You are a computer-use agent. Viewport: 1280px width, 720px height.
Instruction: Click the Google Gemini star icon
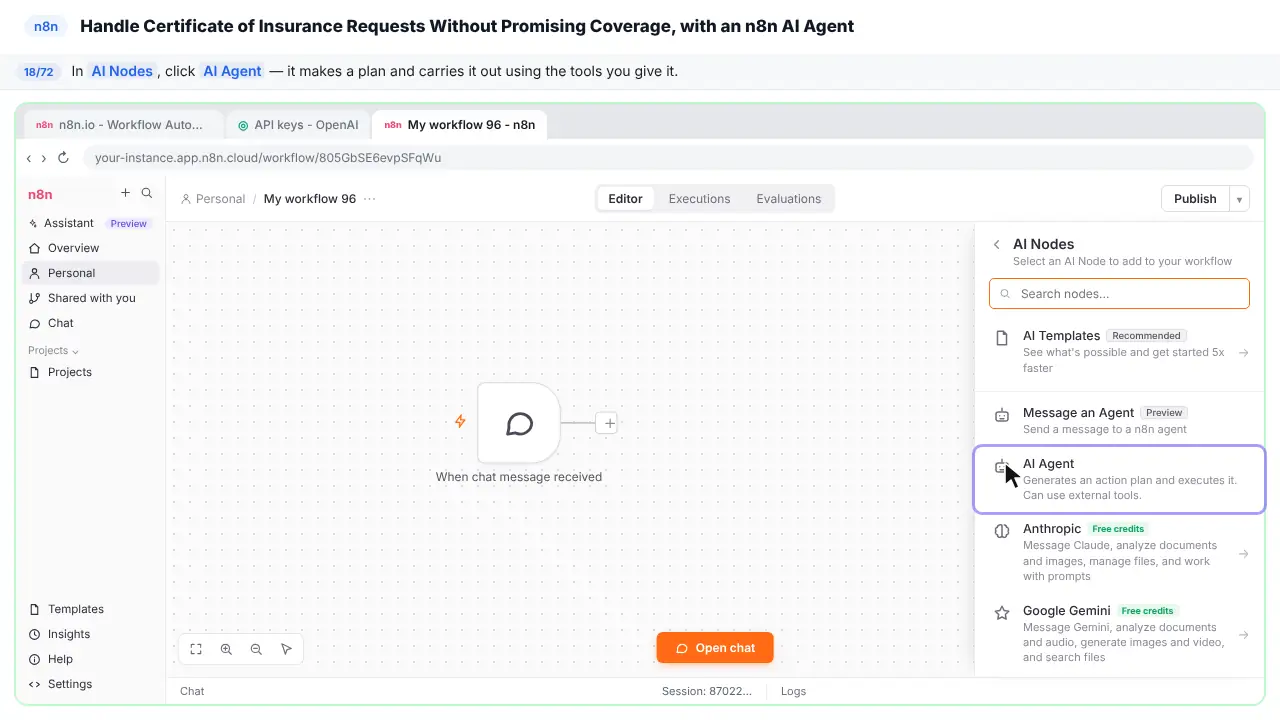click(1002, 613)
